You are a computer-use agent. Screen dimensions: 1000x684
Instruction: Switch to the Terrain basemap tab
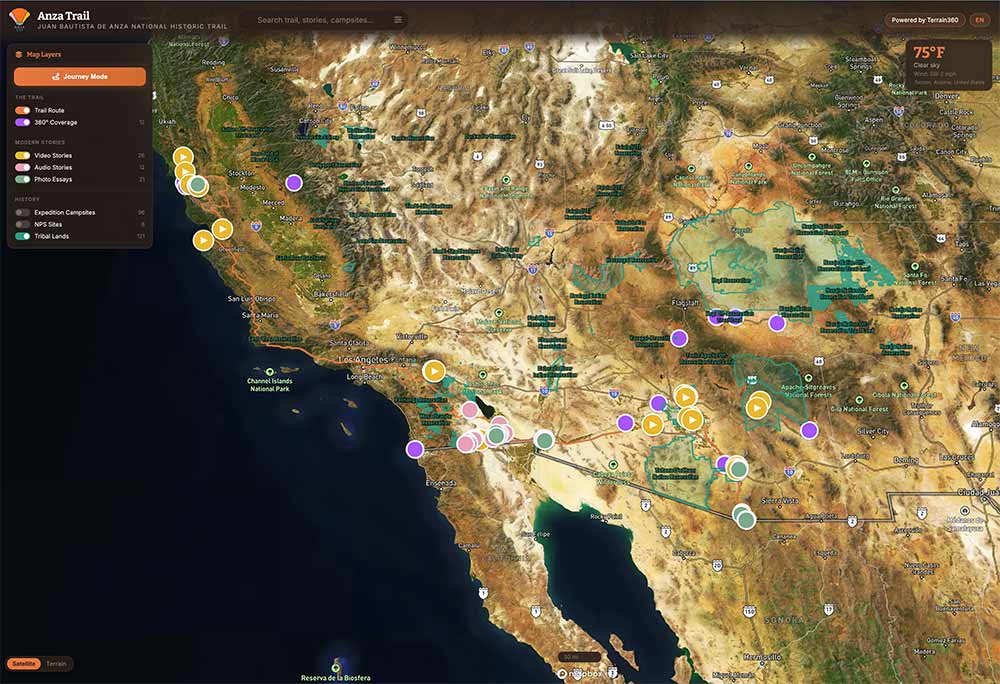coord(57,663)
